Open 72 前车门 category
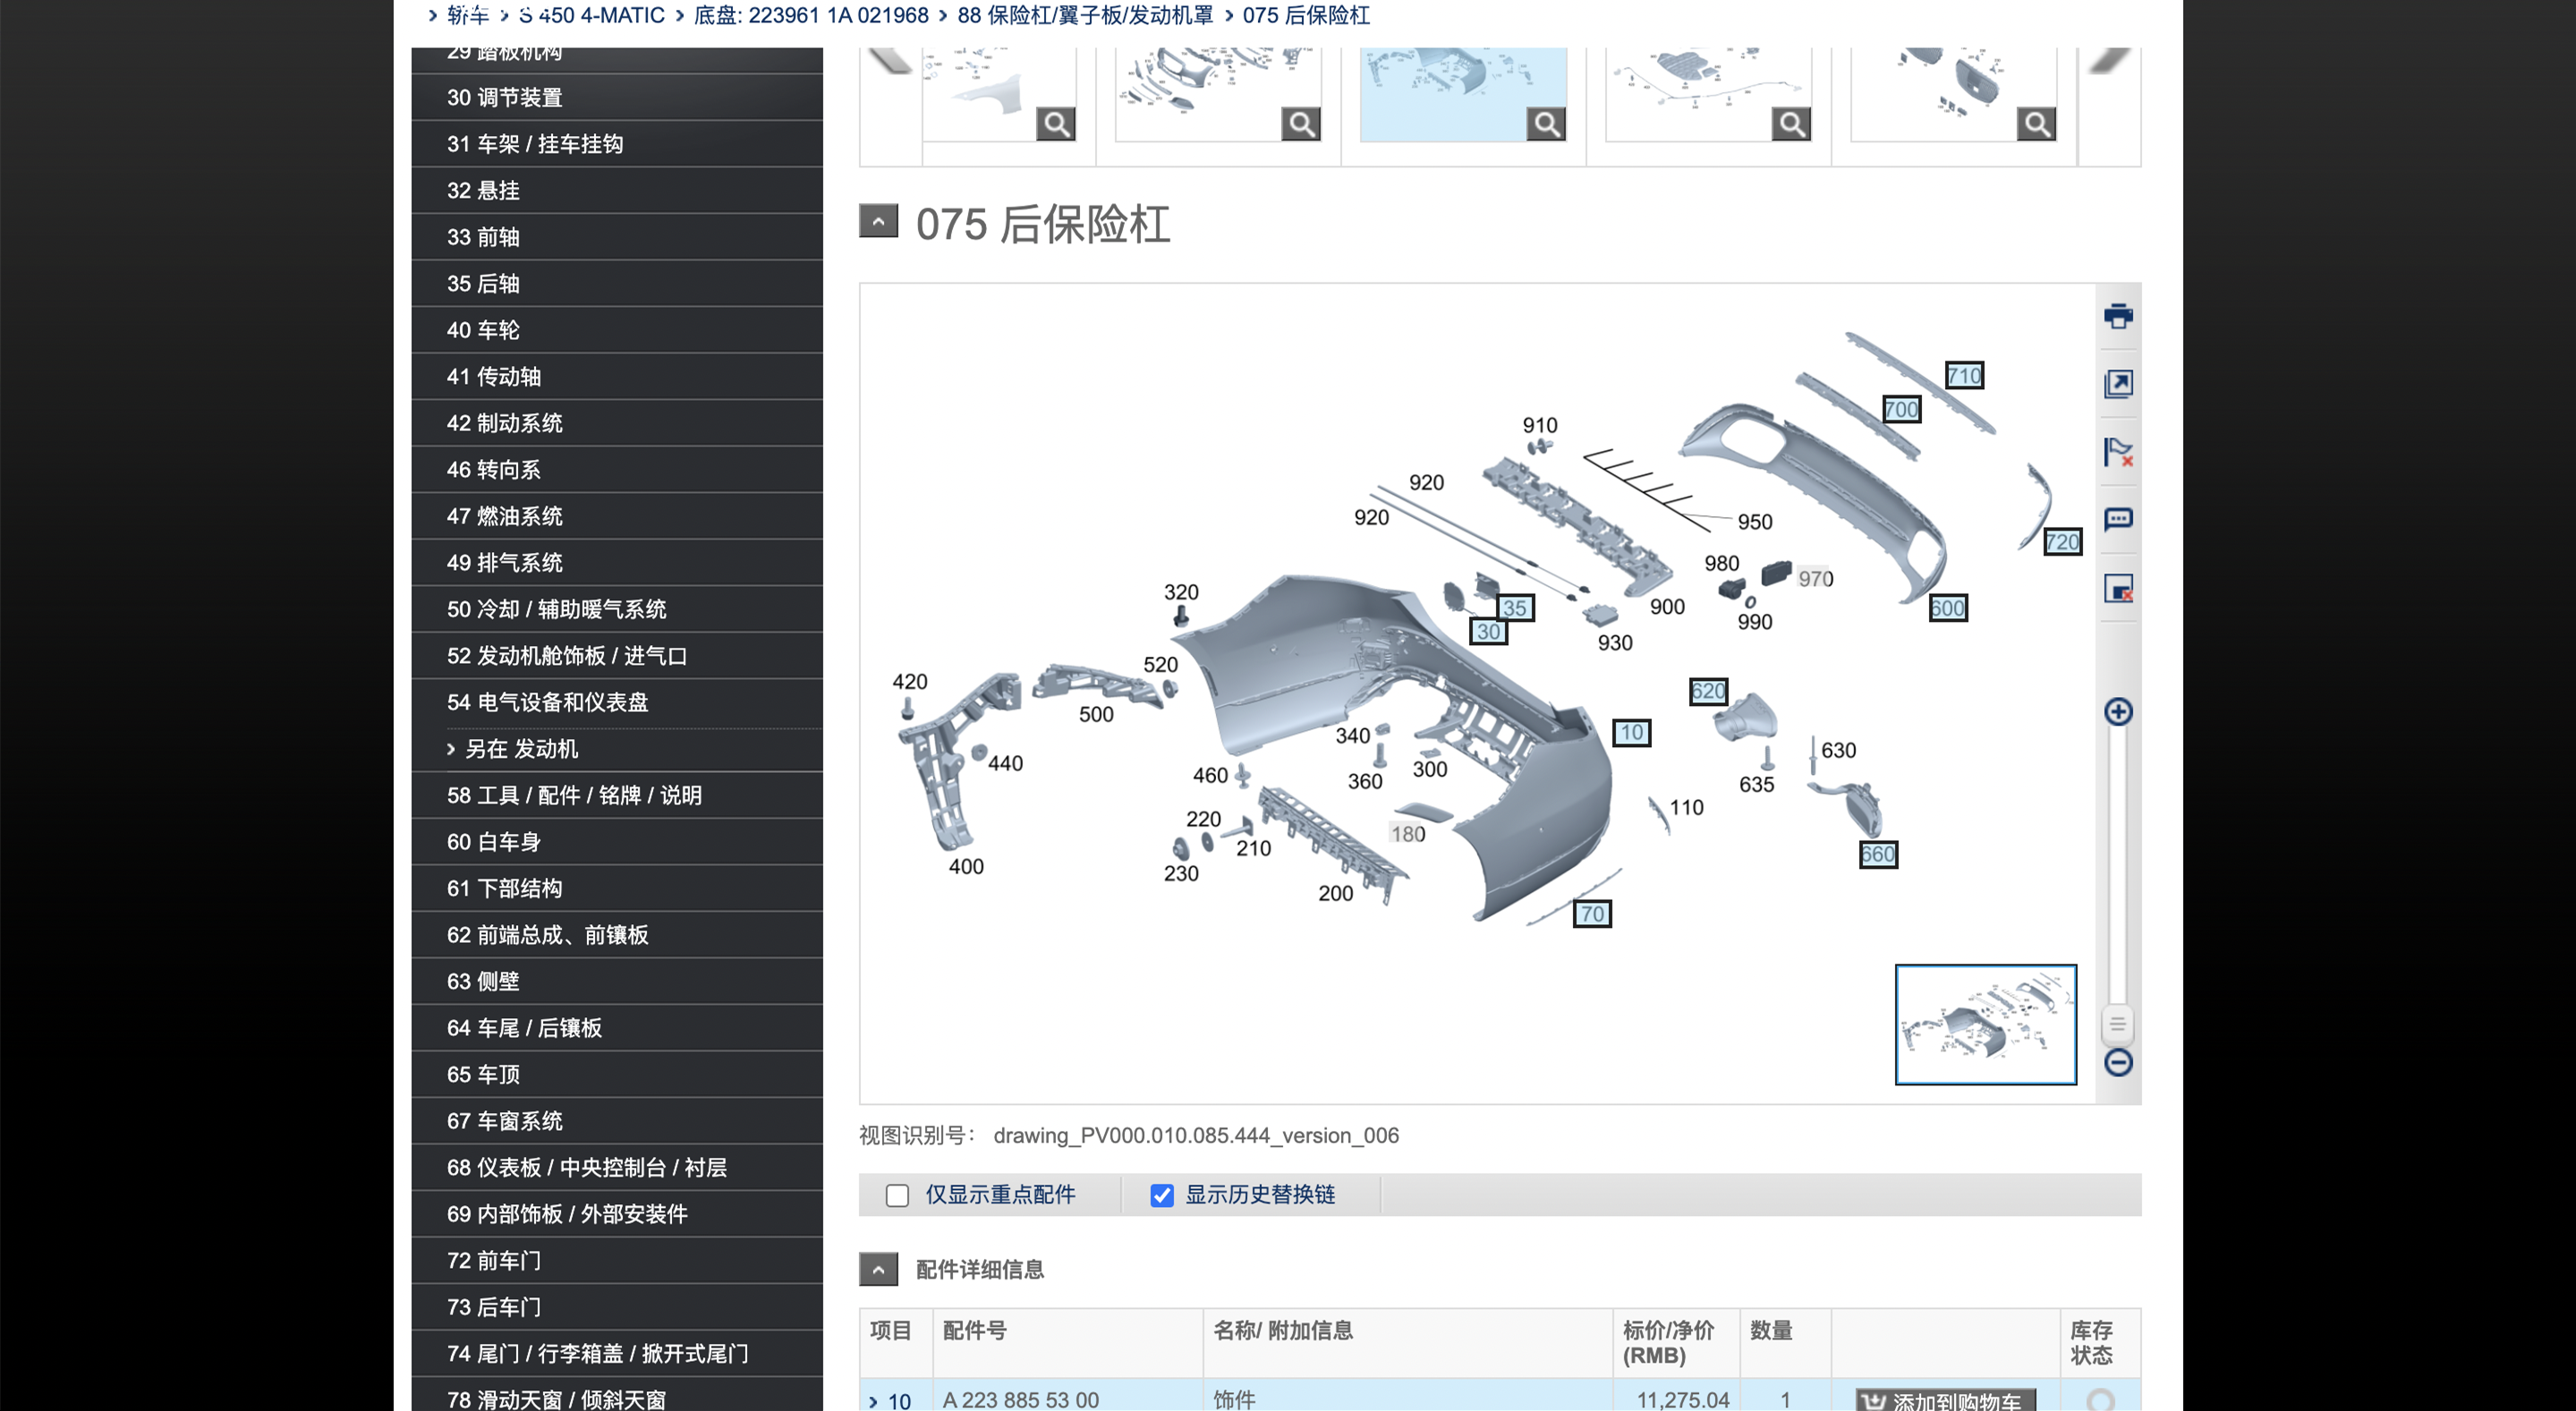Image resolution: width=2576 pixels, height=1411 pixels. (x=617, y=1260)
